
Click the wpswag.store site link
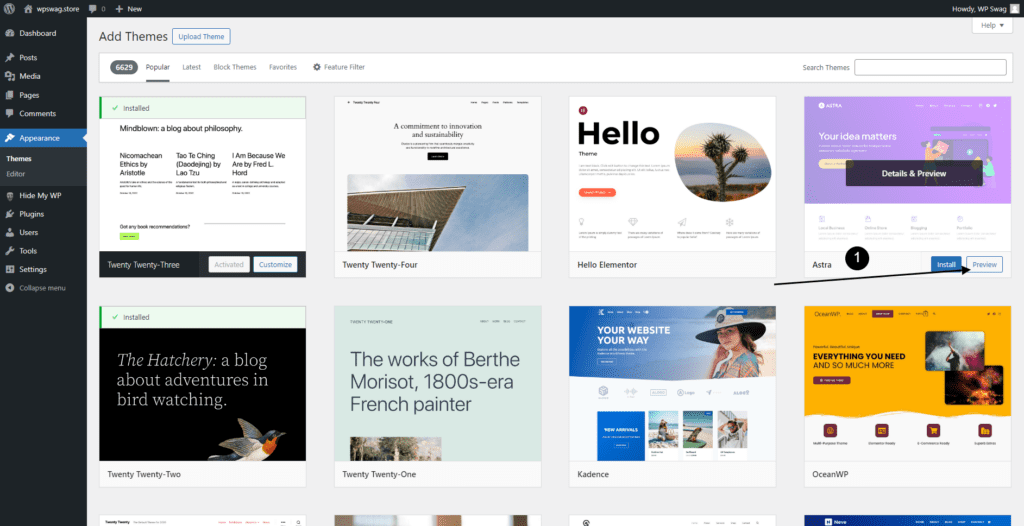[59, 8]
